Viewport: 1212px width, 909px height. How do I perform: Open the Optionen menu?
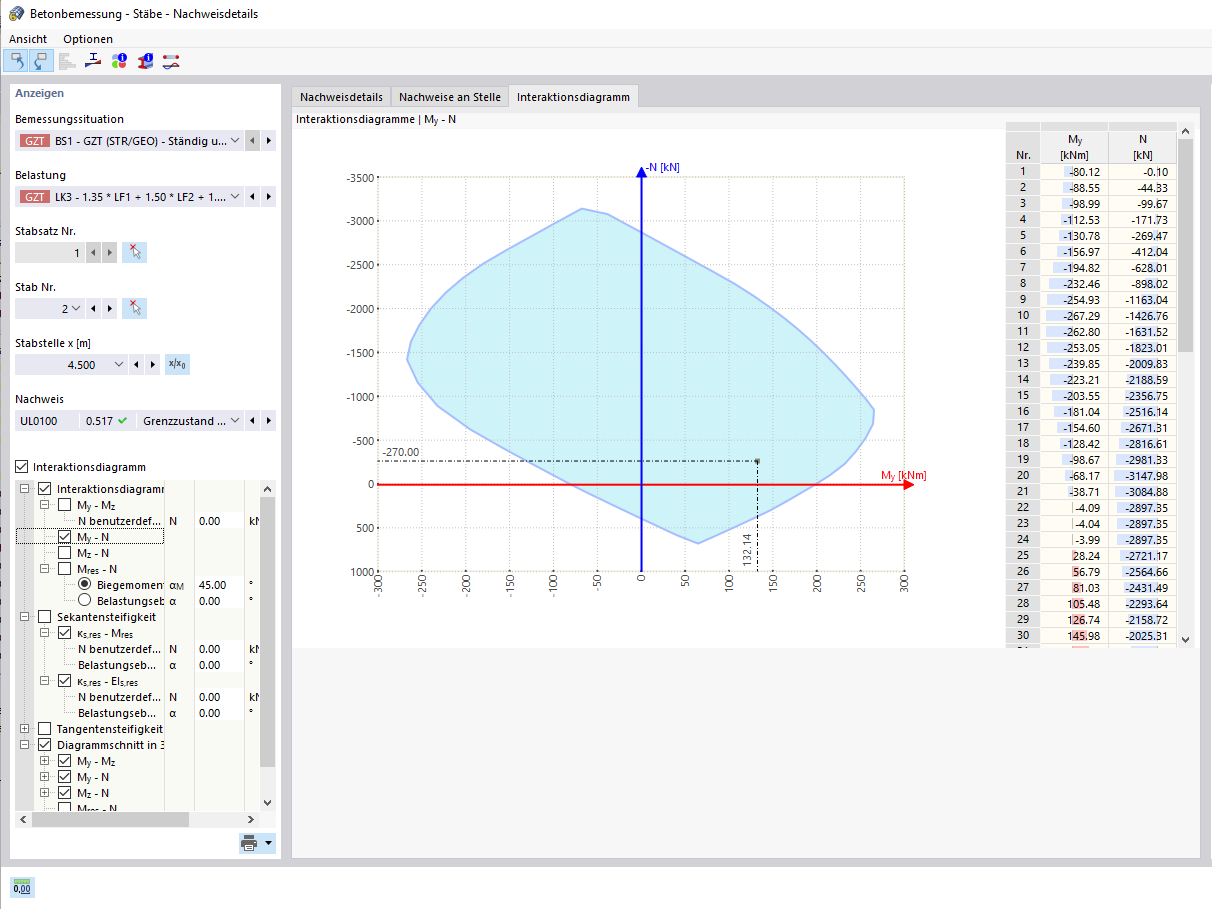tap(88, 39)
